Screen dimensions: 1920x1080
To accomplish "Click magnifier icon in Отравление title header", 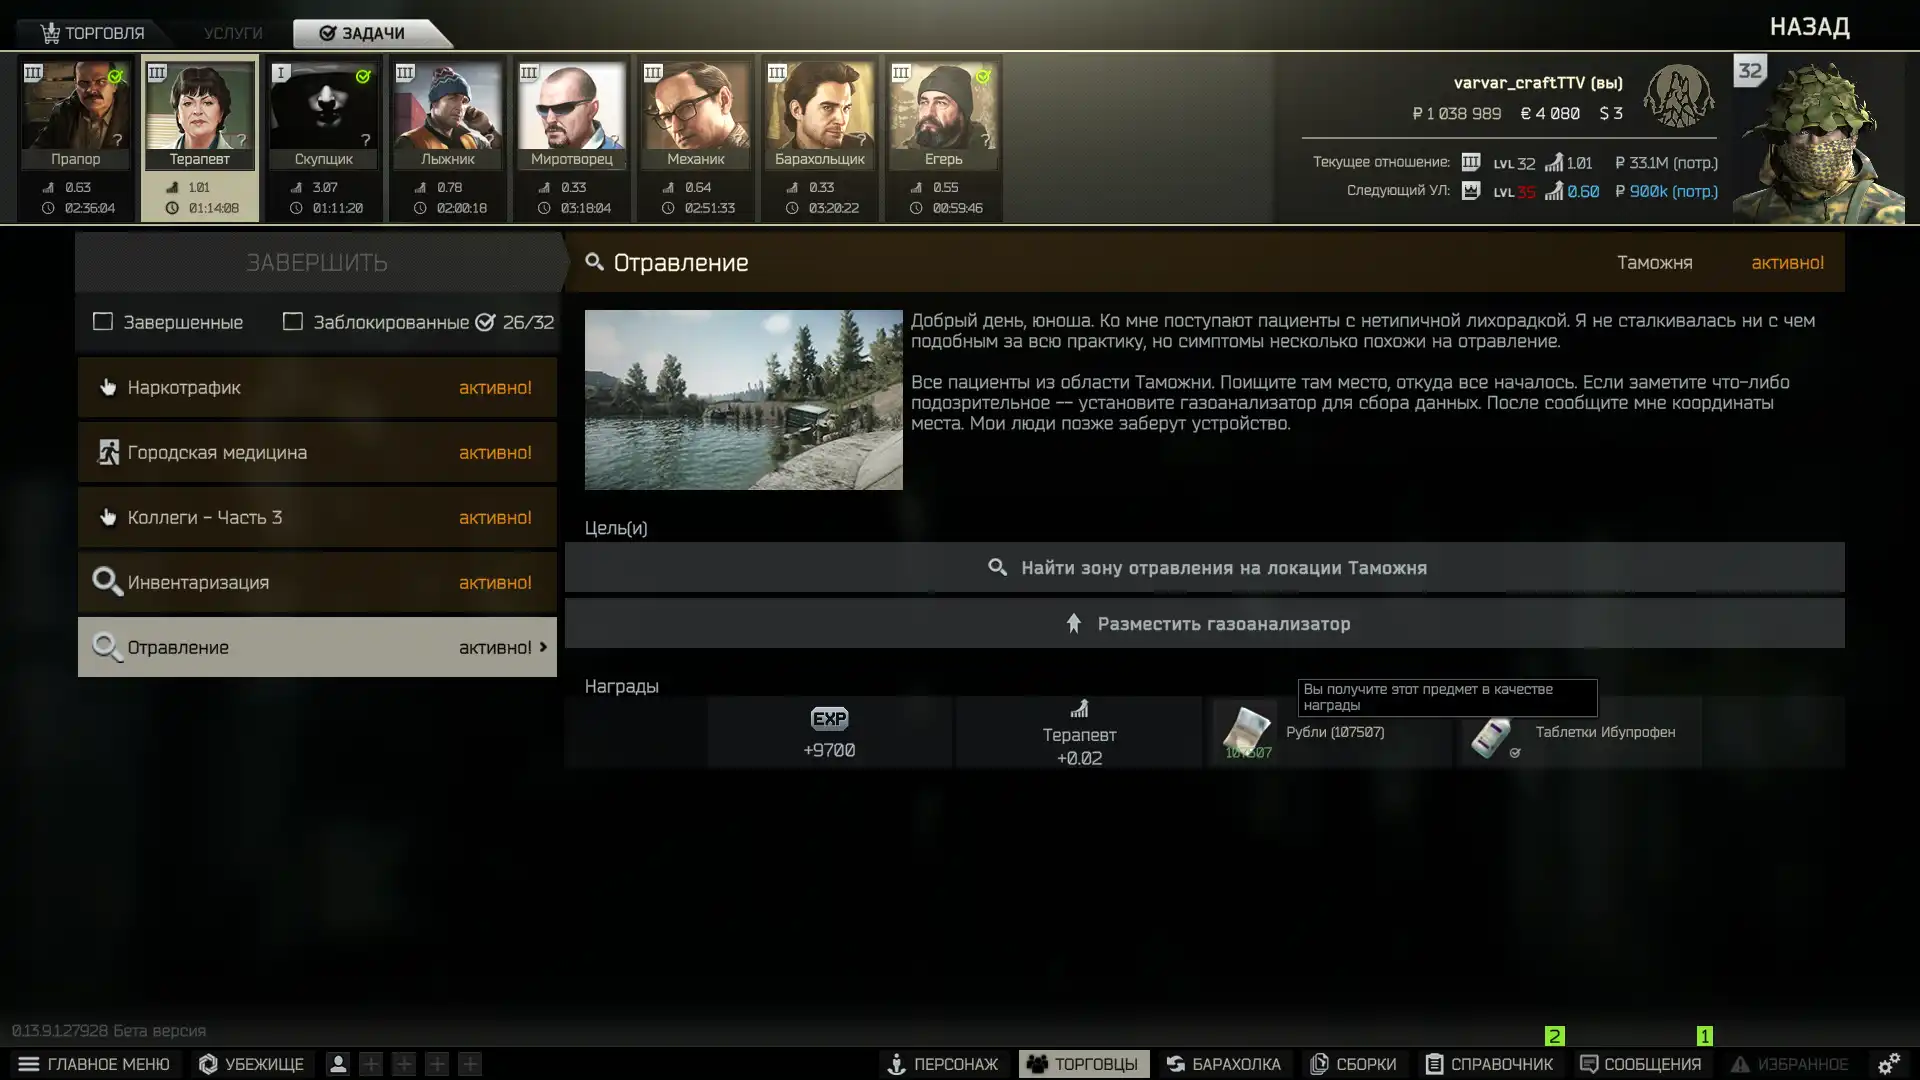I will pos(594,262).
